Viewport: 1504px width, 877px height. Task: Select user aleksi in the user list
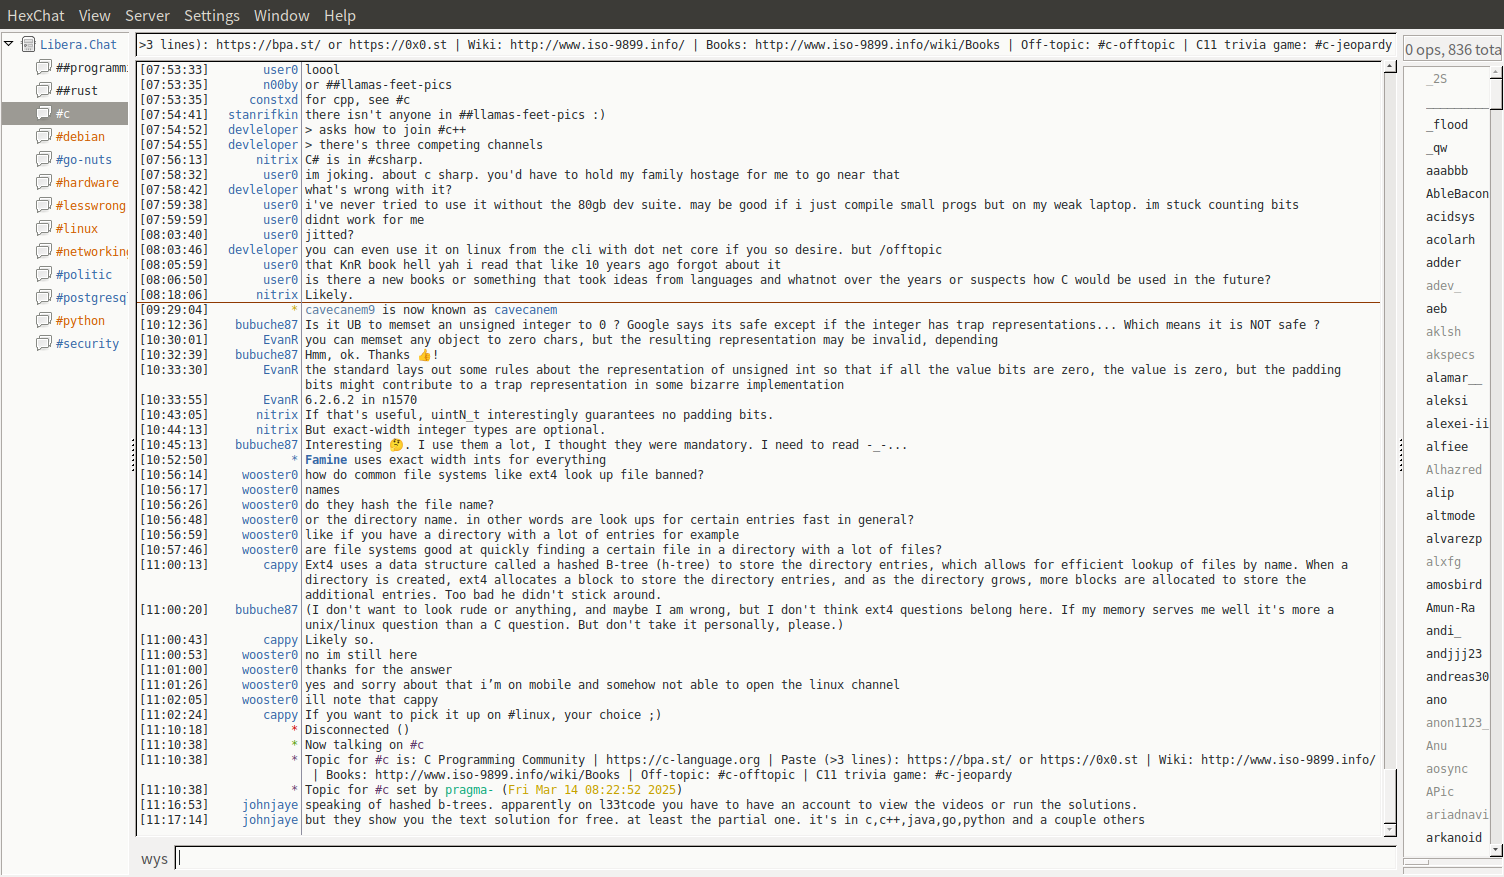pos(1447,401)
